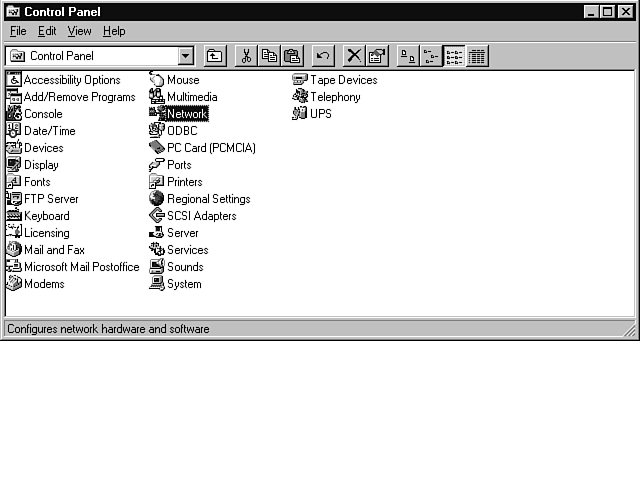The height and width of the screenshot is (480, 640).
Task: Open the Help menu
Action: (114, 31)
